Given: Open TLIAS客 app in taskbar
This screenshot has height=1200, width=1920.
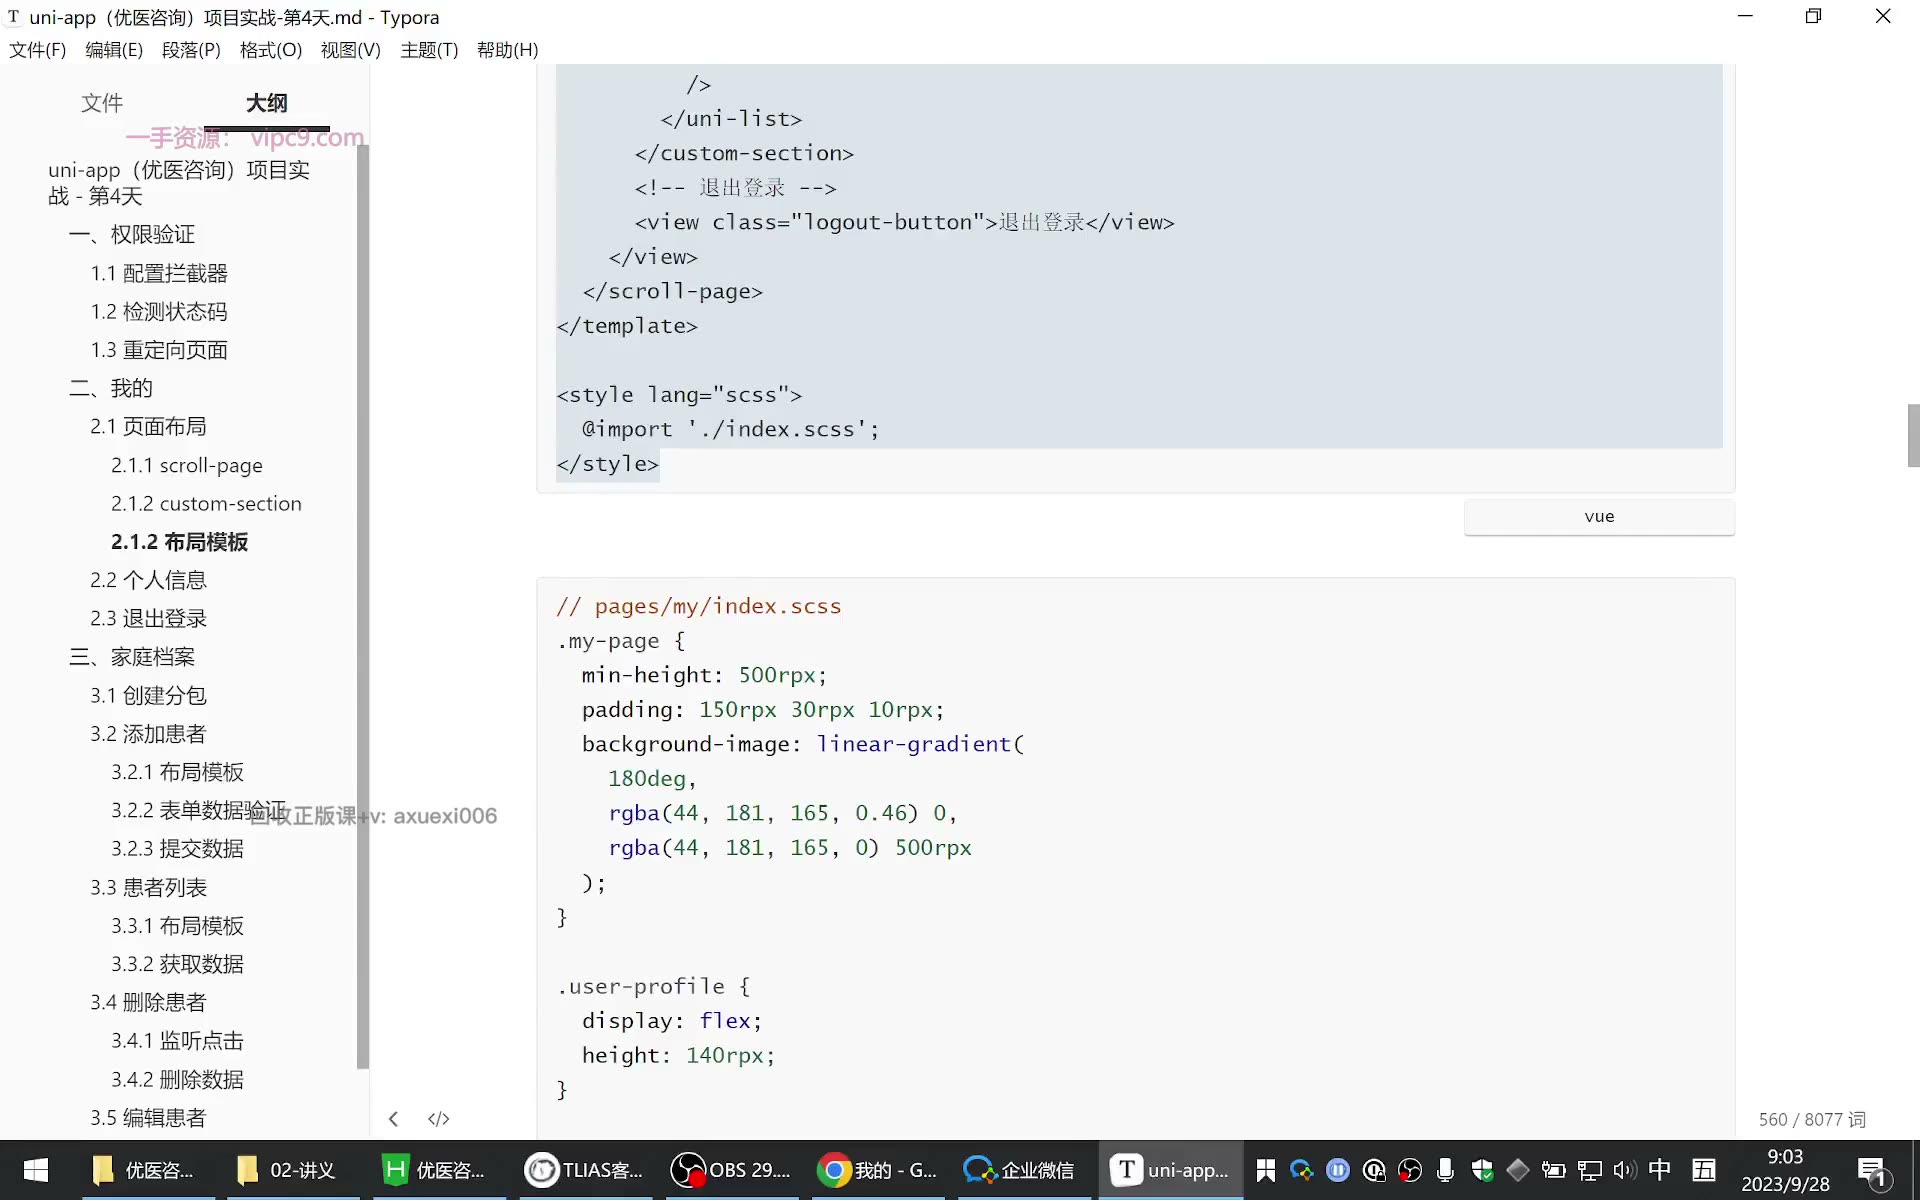Looking at the screenshot, I should point(585,1170).
